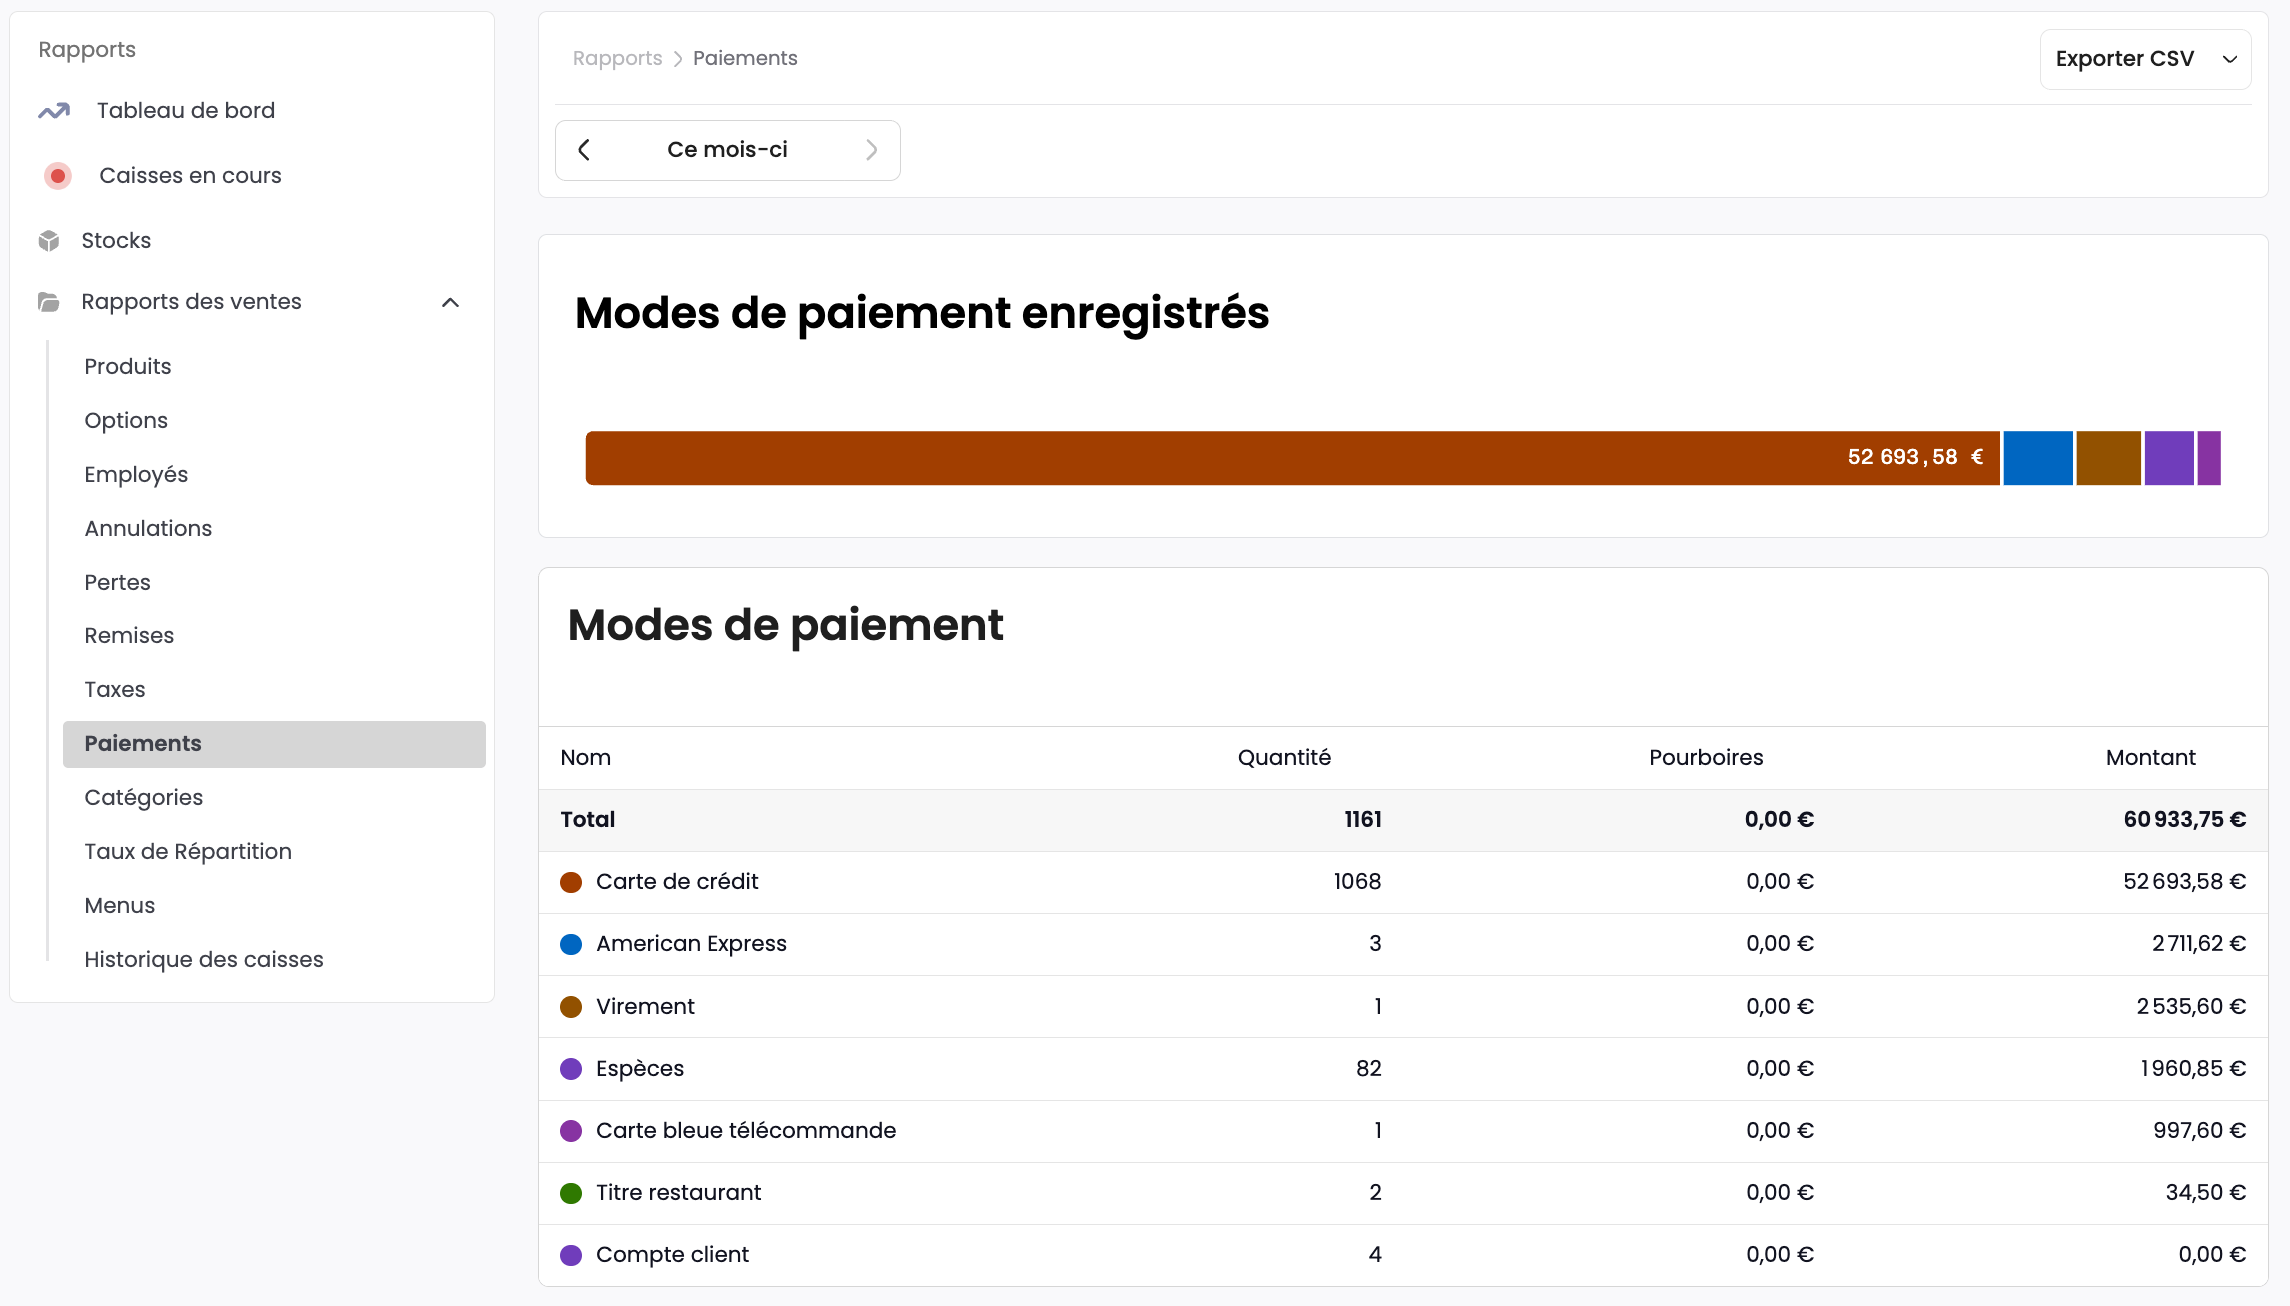Collapse the Rapports des ventes section
The height and width of the screenshot is (1306, 2290).
click(450, 301)
